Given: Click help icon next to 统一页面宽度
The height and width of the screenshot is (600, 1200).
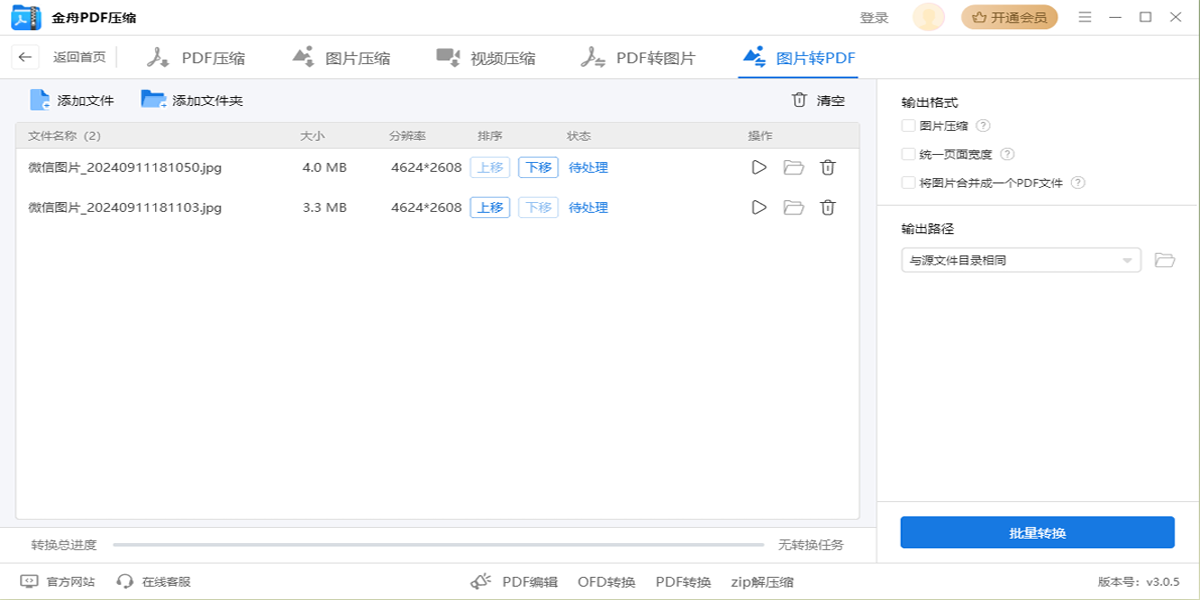Looking at the screenshot, I should [1007, 154].
